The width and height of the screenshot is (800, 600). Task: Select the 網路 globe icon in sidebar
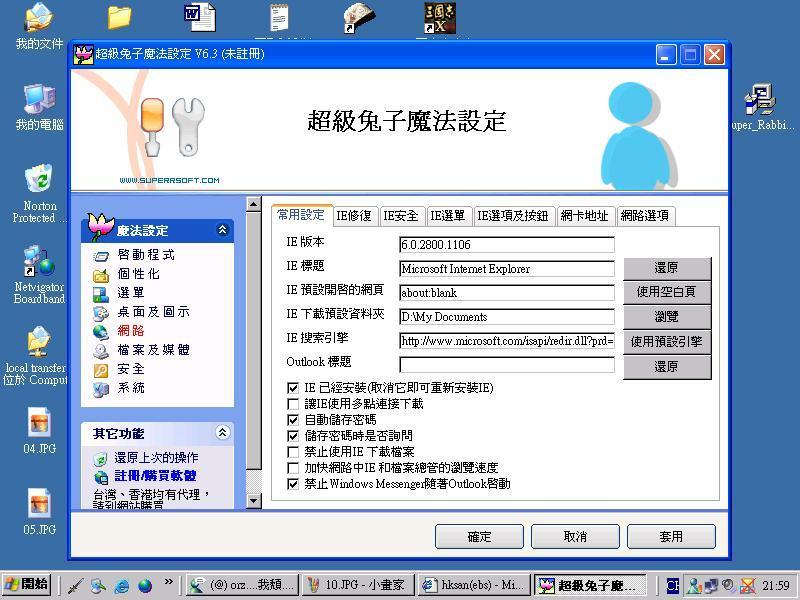point(101,332)
